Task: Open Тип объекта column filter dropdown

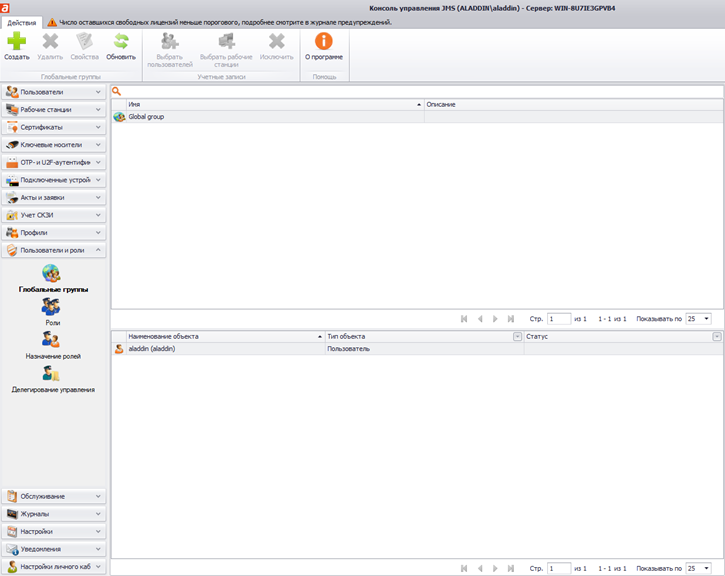Action: [517, 337]
